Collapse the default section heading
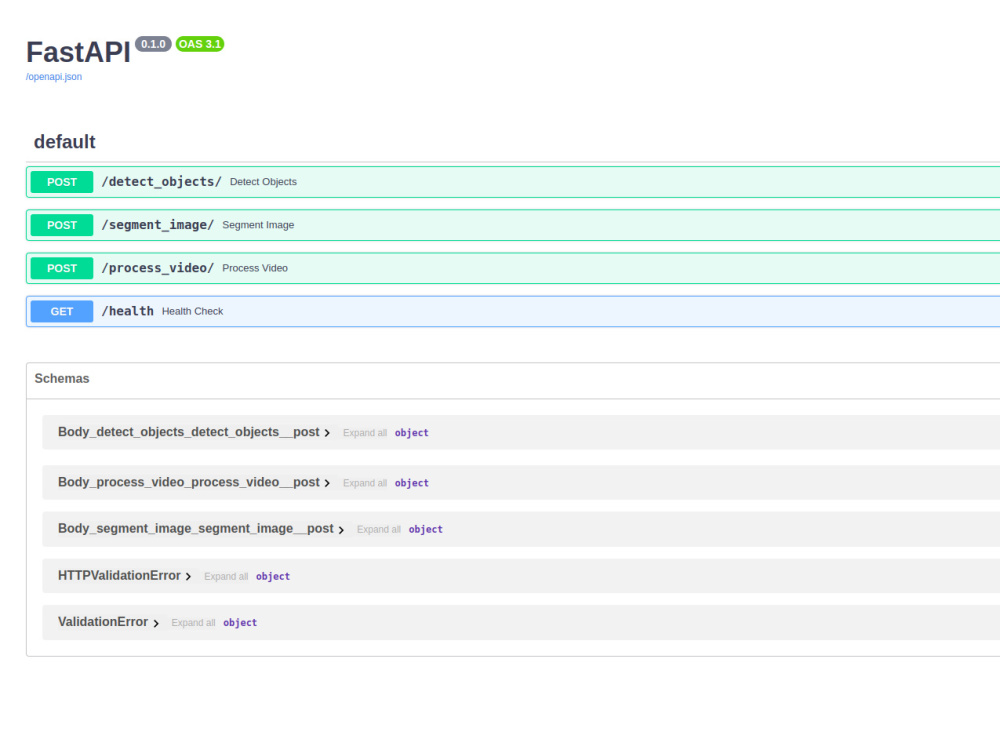Image resolution: width=1000 pixels, height=750 pixels. click(64, 142)
